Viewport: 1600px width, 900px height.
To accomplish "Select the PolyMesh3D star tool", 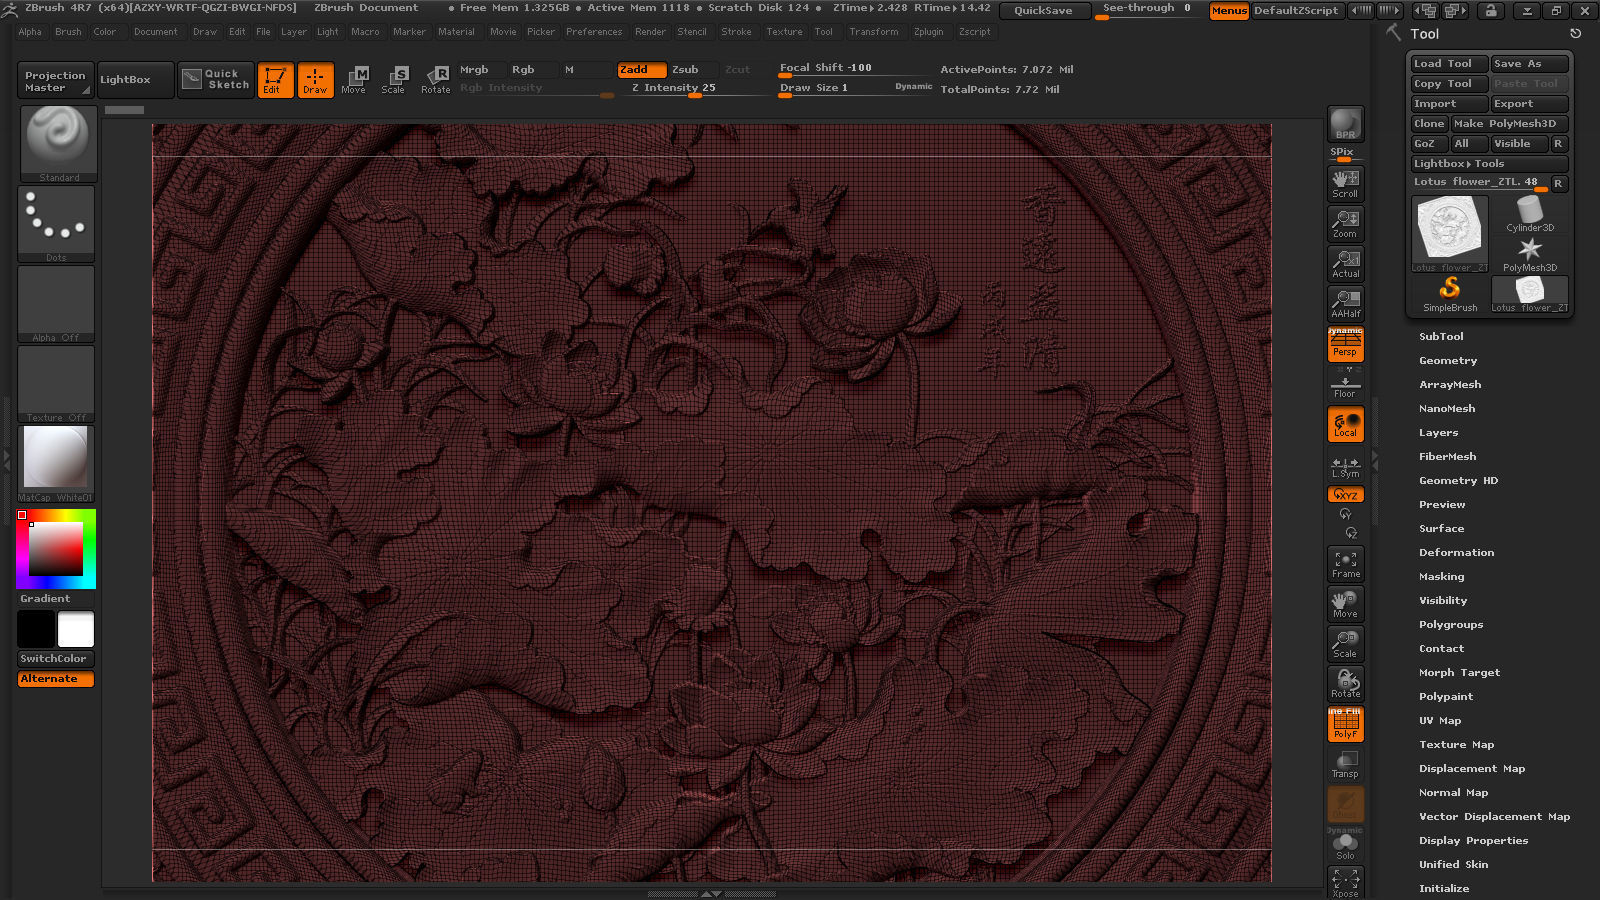I will coord(1530,254).
